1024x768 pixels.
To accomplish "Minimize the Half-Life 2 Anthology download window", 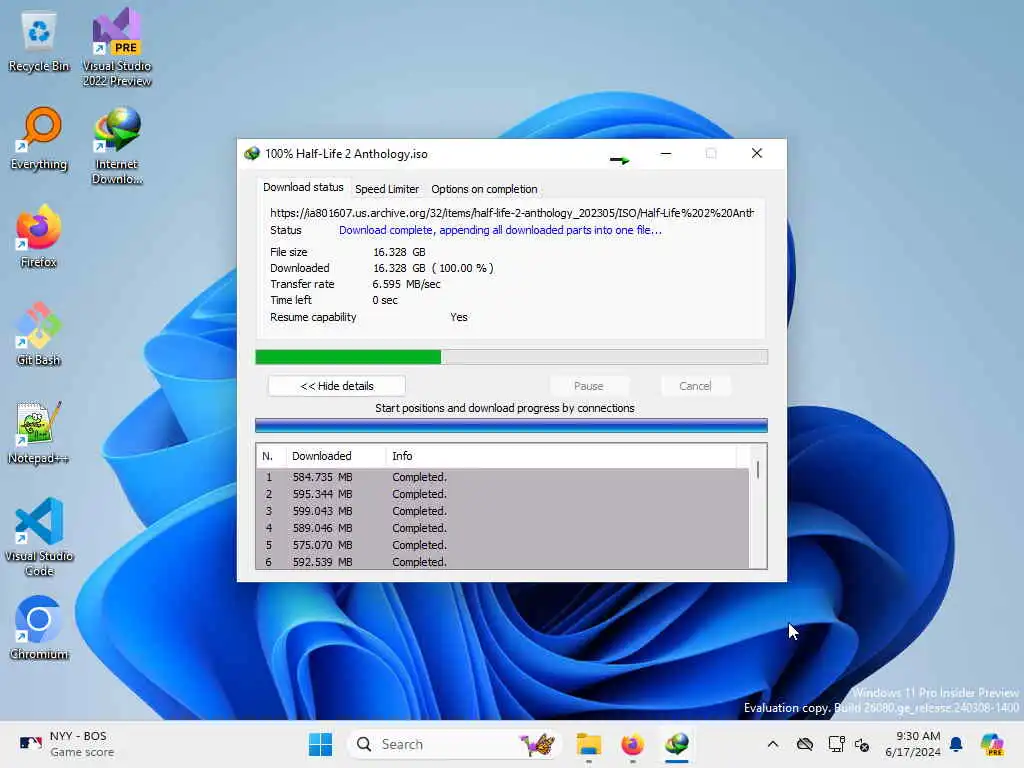I will click(665, 153).
